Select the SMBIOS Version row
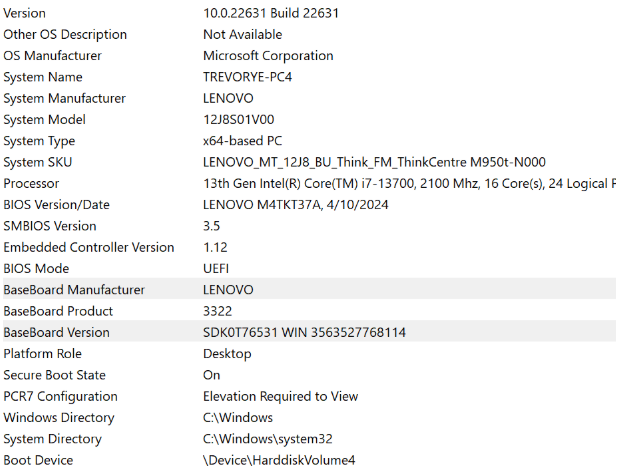The width and height of the screenshot is (618, 469). (50, 226)
